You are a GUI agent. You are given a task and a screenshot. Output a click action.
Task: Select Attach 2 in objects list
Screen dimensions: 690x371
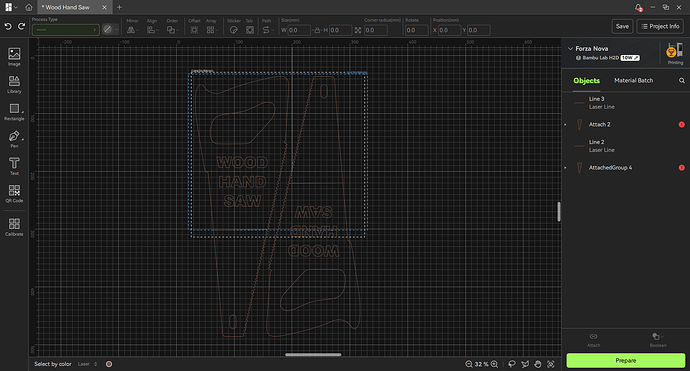click(626, 125)
